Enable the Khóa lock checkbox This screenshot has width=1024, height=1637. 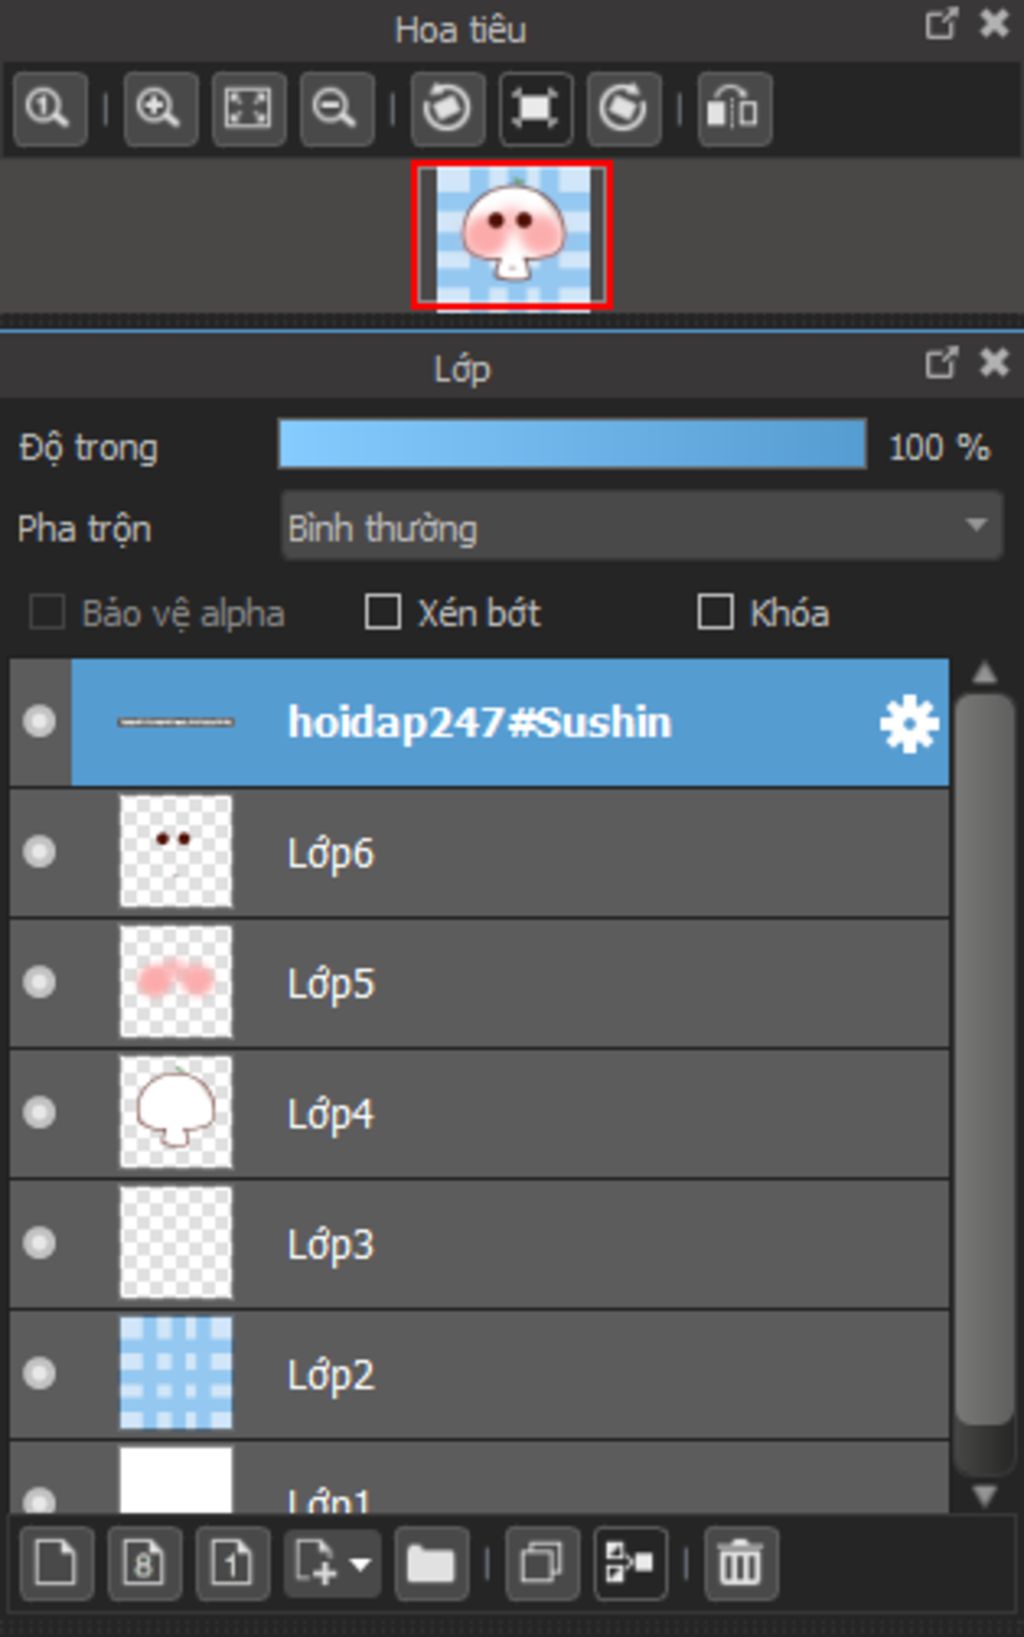[715, 611]
